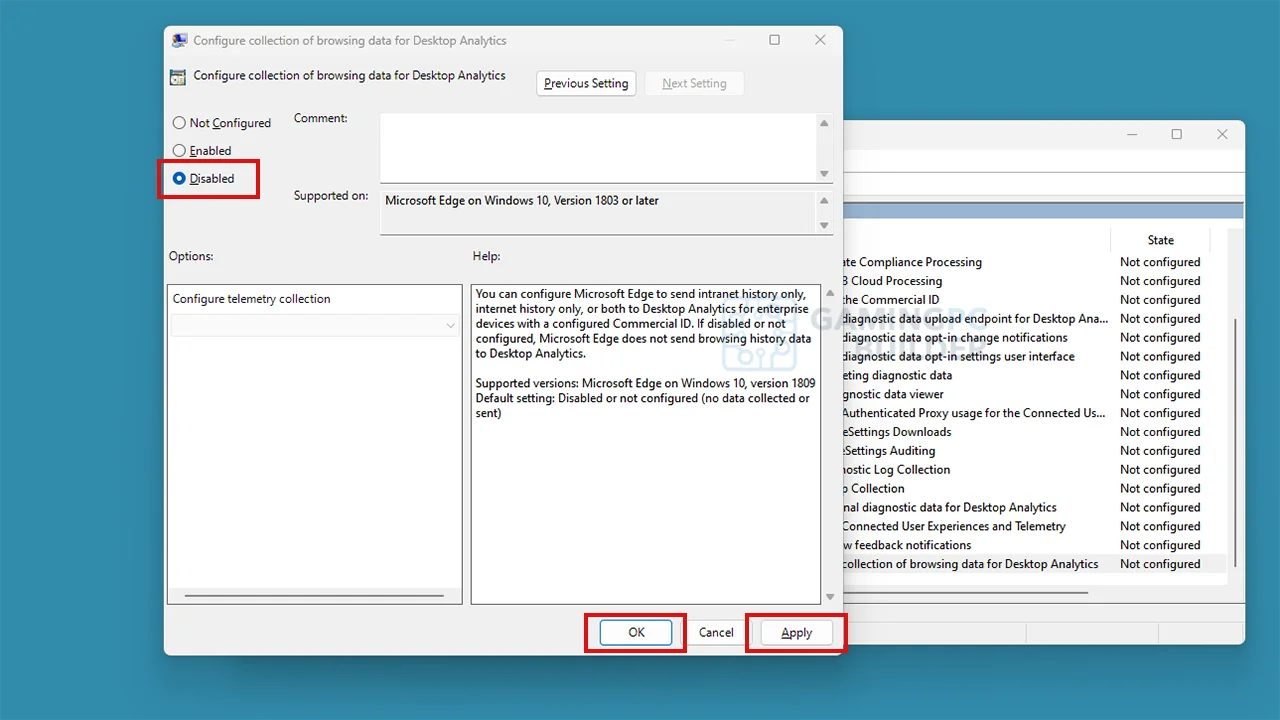Screen dimensions: 1280x720
Task: Click the Help pane scroll down arrow
Action: pos(829,597)
